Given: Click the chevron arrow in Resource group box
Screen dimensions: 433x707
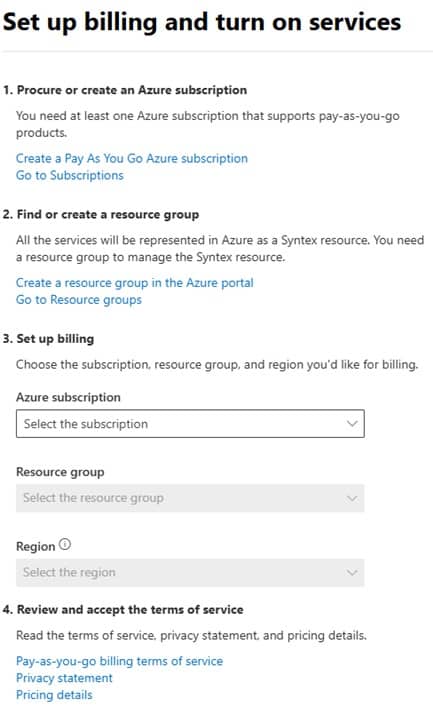Looking at the screenshot, I should (x=352, y=498).
